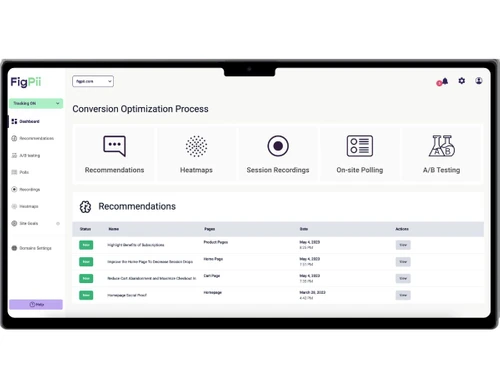Click the Recommendations icon in sidebar
The image size is (500, 375).
(x=14, y=138)
